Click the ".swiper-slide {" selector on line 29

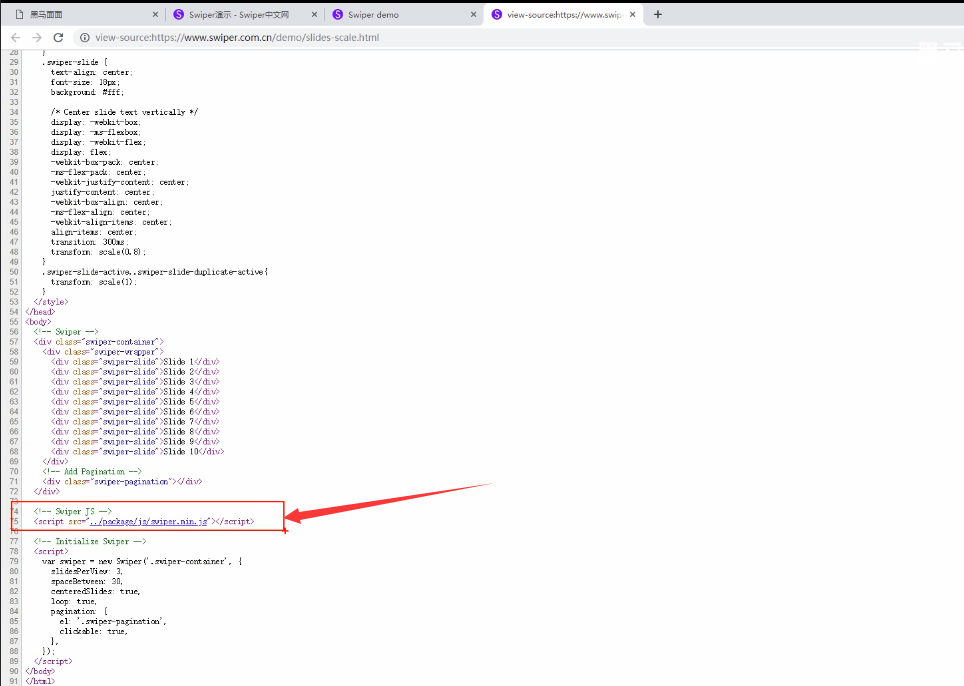[x=74, y=62]
